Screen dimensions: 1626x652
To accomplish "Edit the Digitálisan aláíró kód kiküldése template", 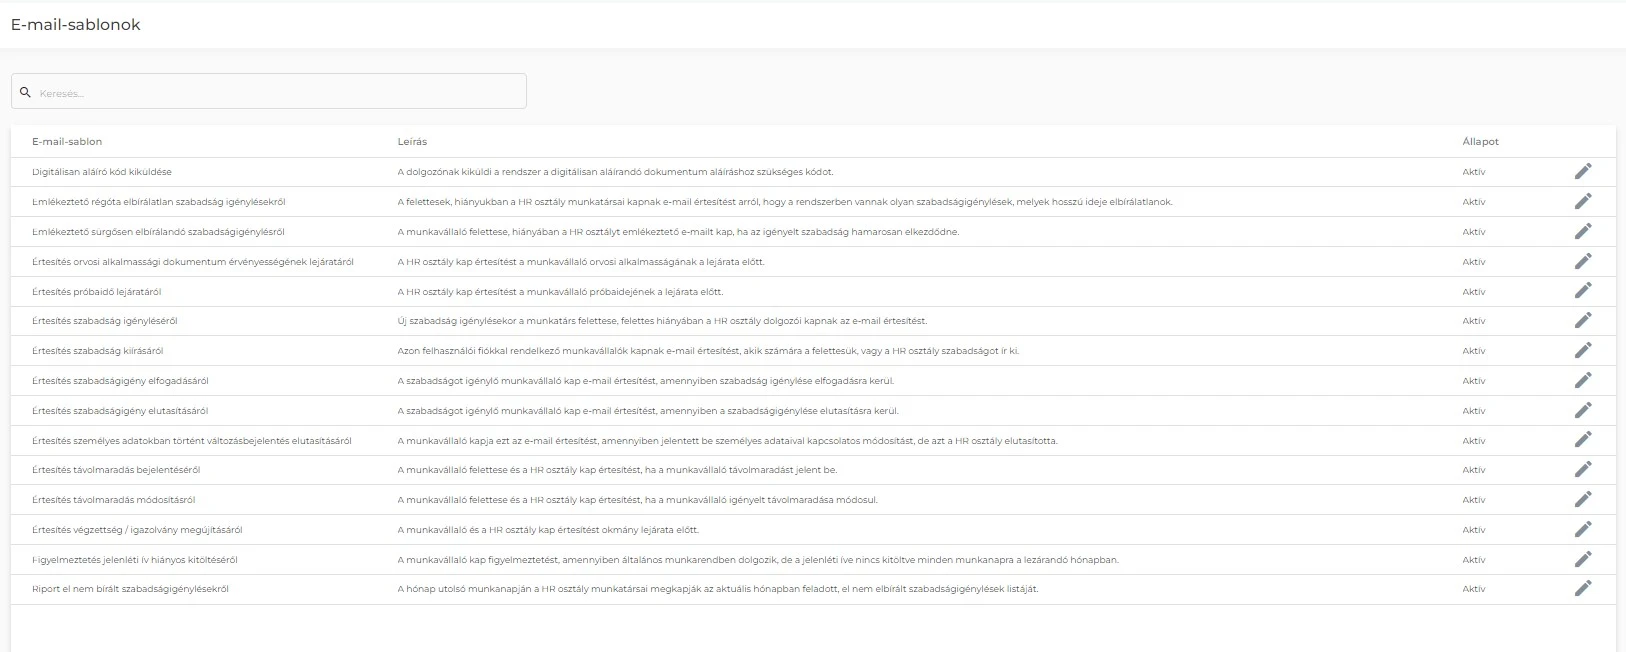I will click(1583, 171).
